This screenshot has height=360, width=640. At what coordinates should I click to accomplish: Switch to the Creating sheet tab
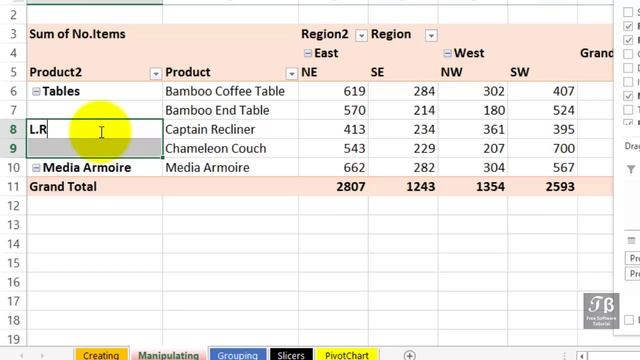[101, 355]
